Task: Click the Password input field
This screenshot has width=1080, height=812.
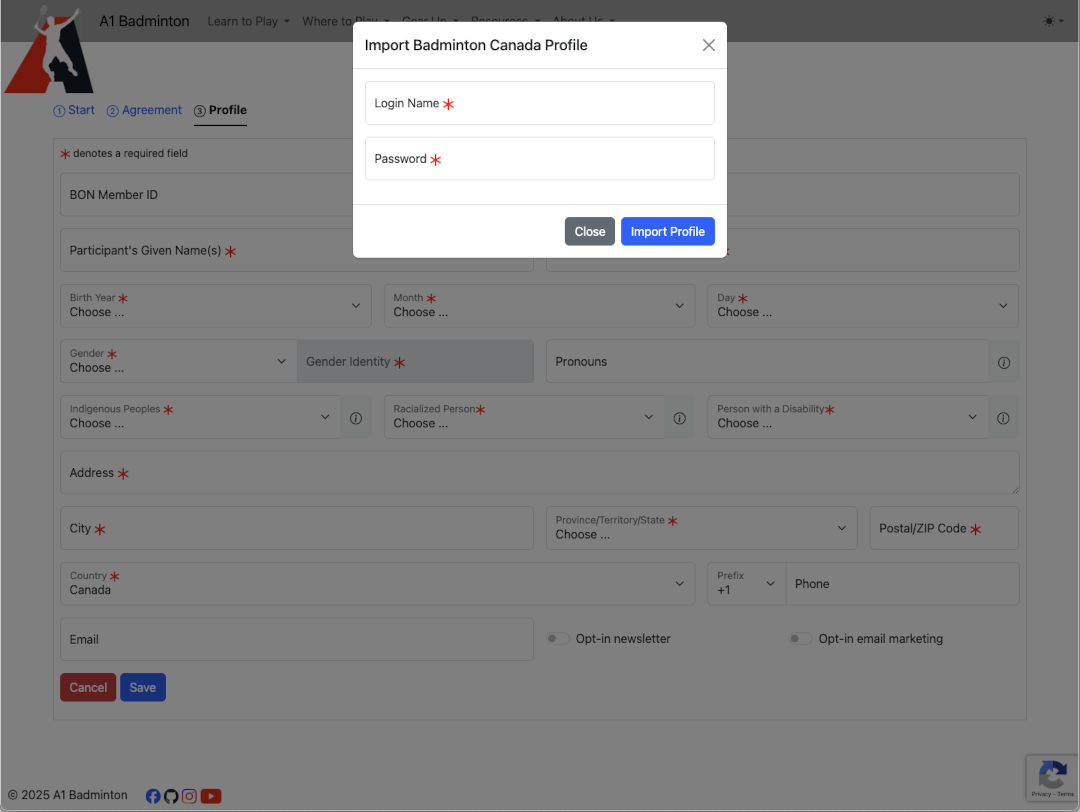Action: [x=539, y=158]
